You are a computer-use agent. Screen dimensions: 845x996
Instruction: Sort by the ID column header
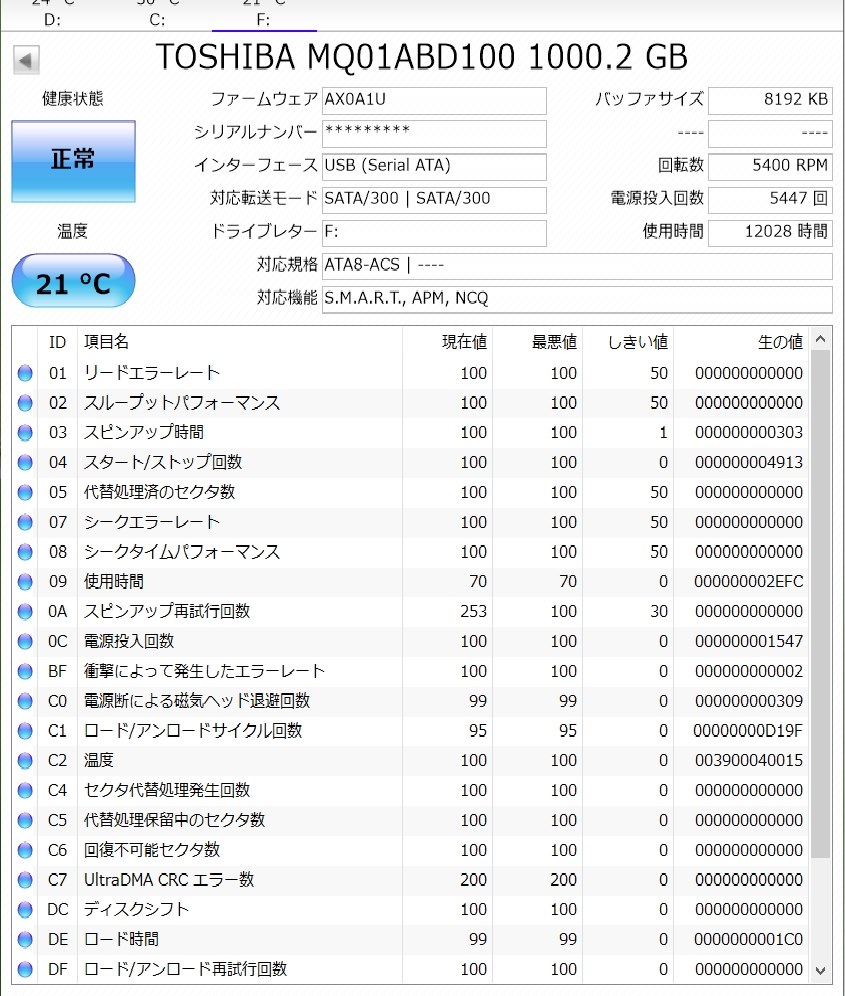[x=57, y=342]
